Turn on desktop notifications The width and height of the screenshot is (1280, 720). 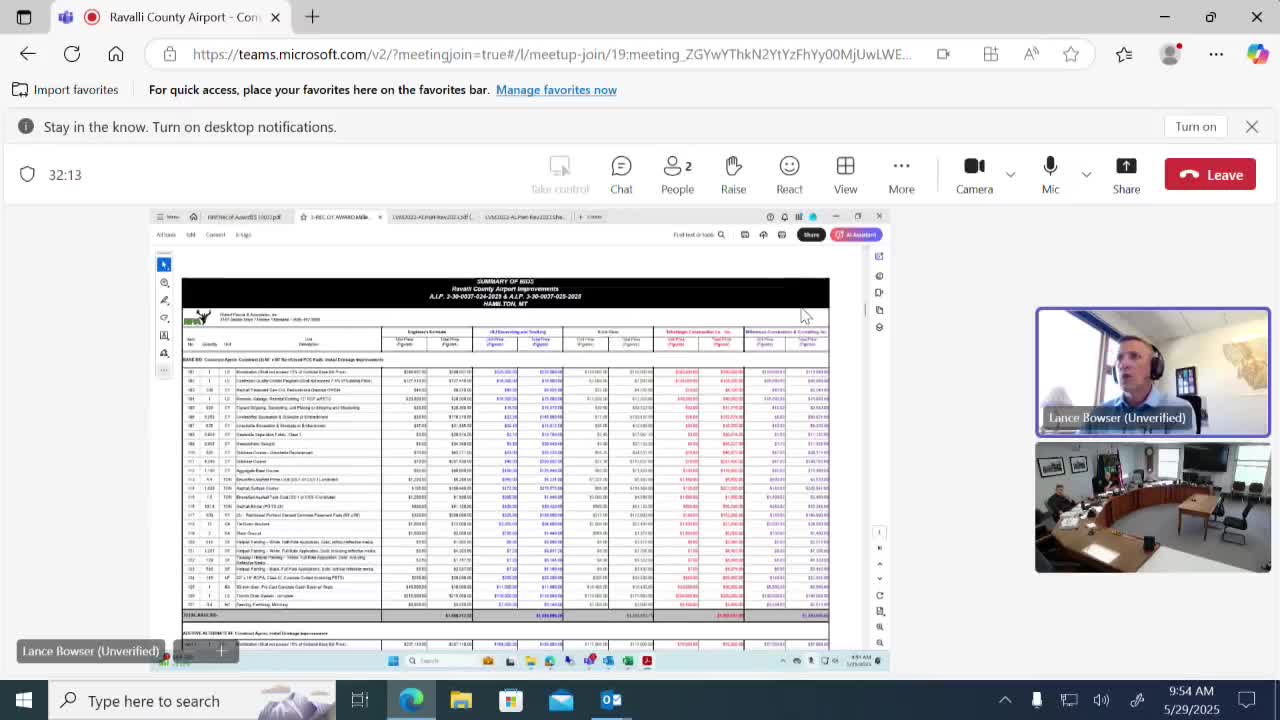[1195, 127]
